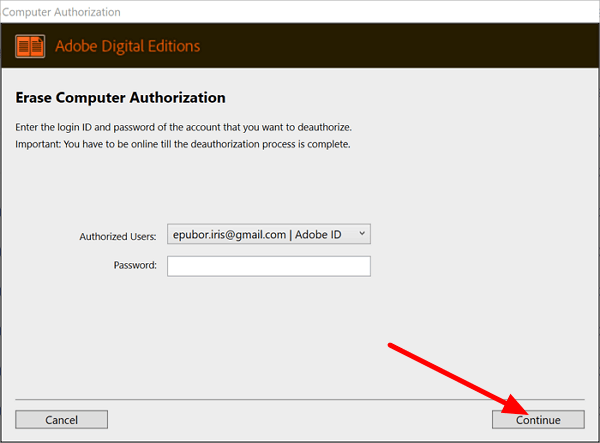The width and height of the screenshot is (600, 443).
Task: Click the line starting "Enter the login ID"
Action: tap(183, 127)
